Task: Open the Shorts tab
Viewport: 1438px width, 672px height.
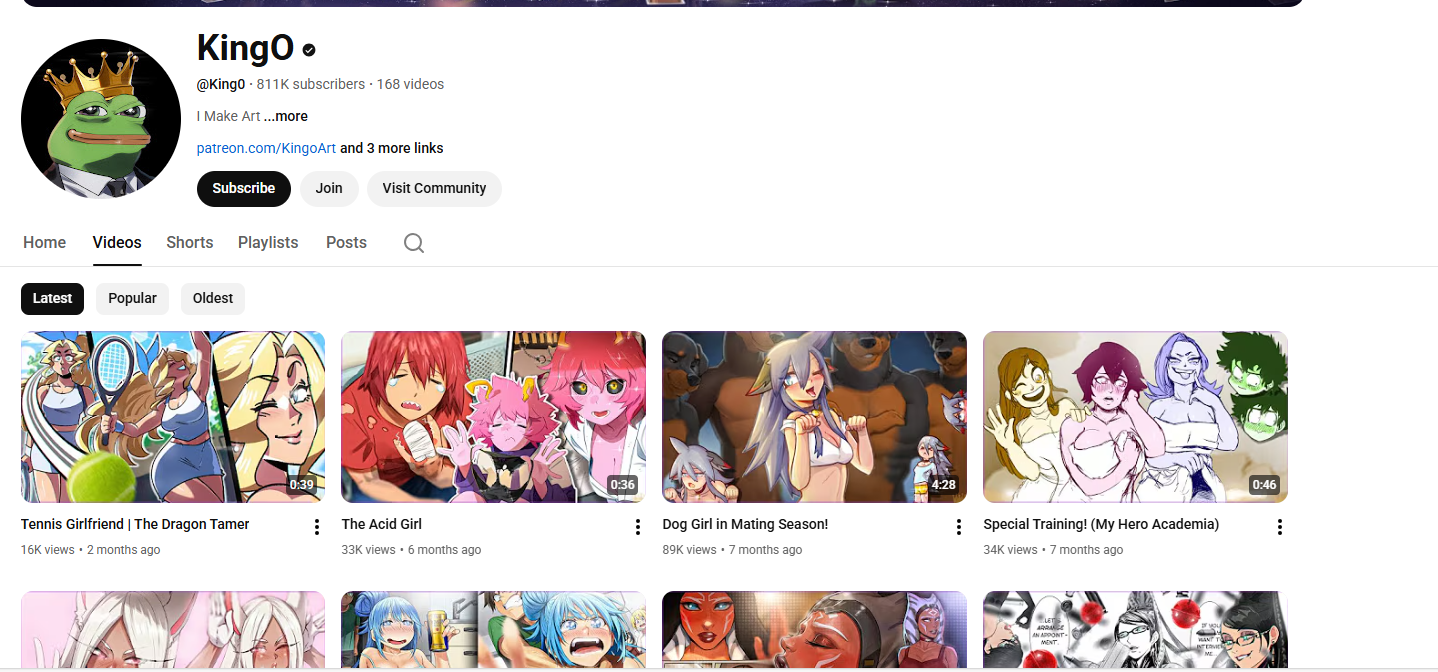Action: [190, 242]
